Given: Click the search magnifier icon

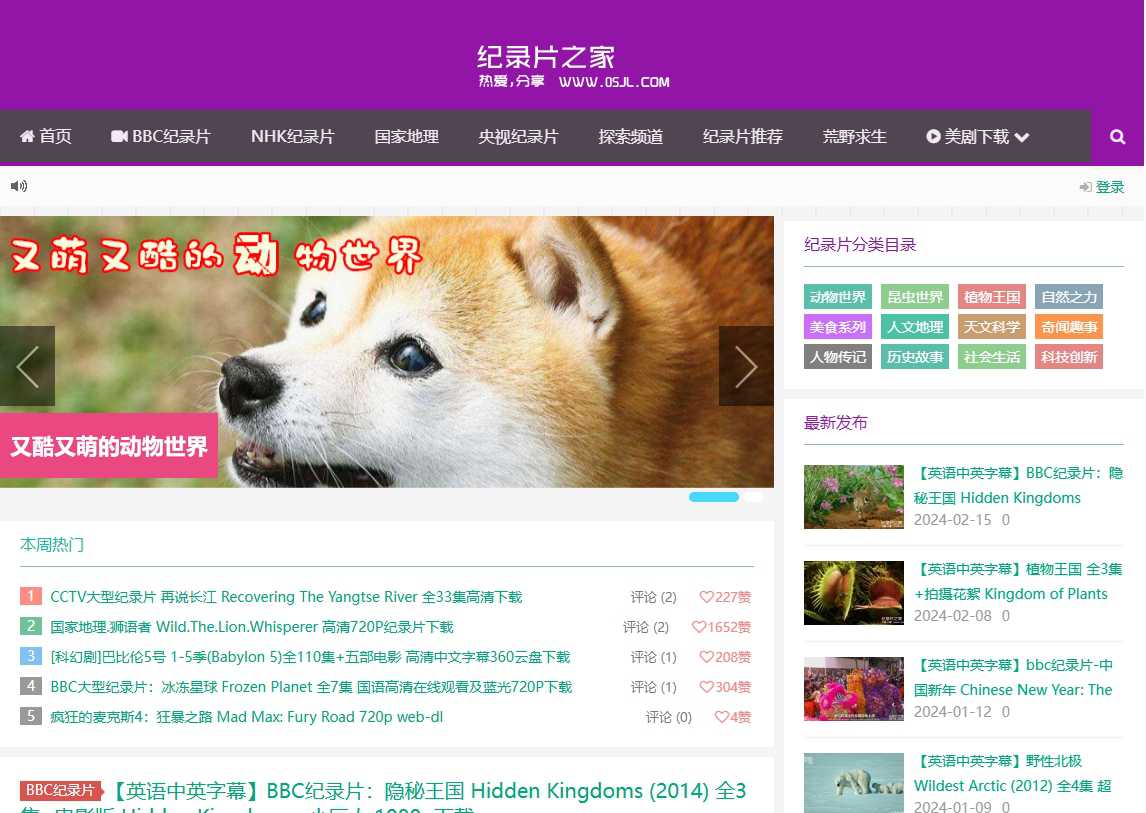Looking at the screenshot, I should click(1118, 137).
